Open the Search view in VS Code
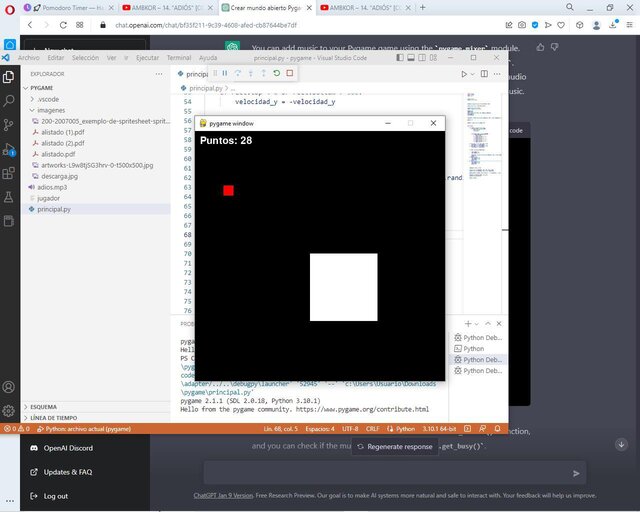Viewport: 640px width, 512px height. pos(8,101)
